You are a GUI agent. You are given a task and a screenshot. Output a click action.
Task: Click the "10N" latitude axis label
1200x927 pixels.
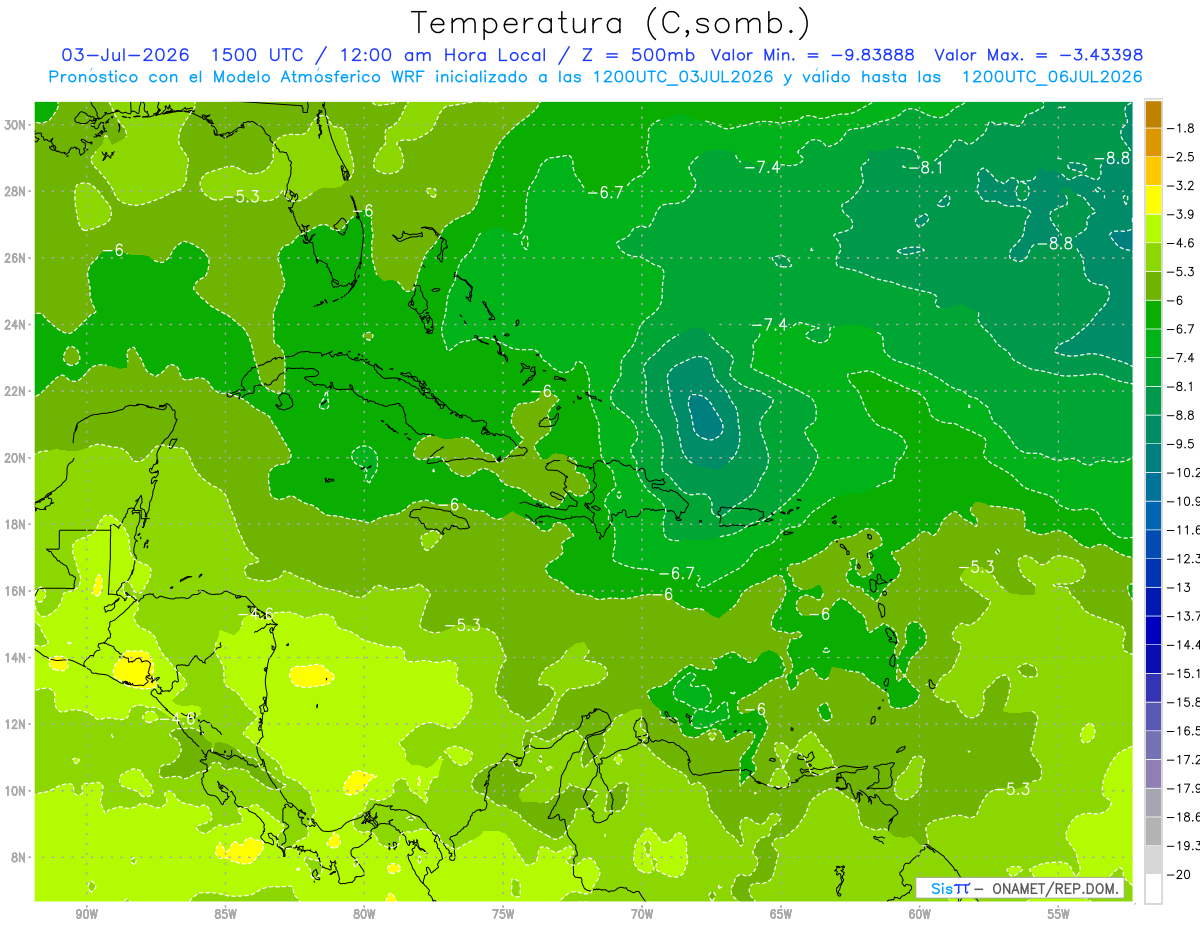pyautogui.click(x=16, y=791)
